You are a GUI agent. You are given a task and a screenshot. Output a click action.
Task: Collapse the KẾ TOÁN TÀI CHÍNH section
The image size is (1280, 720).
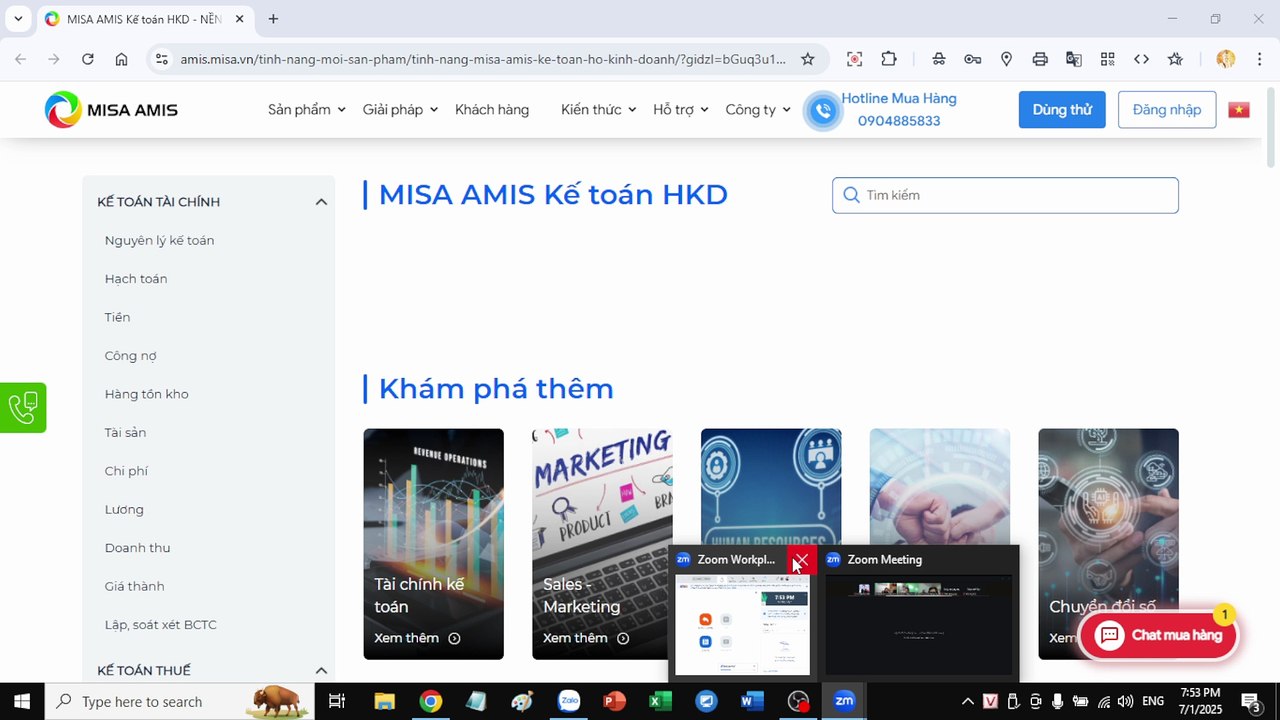(x=321, y=202)
